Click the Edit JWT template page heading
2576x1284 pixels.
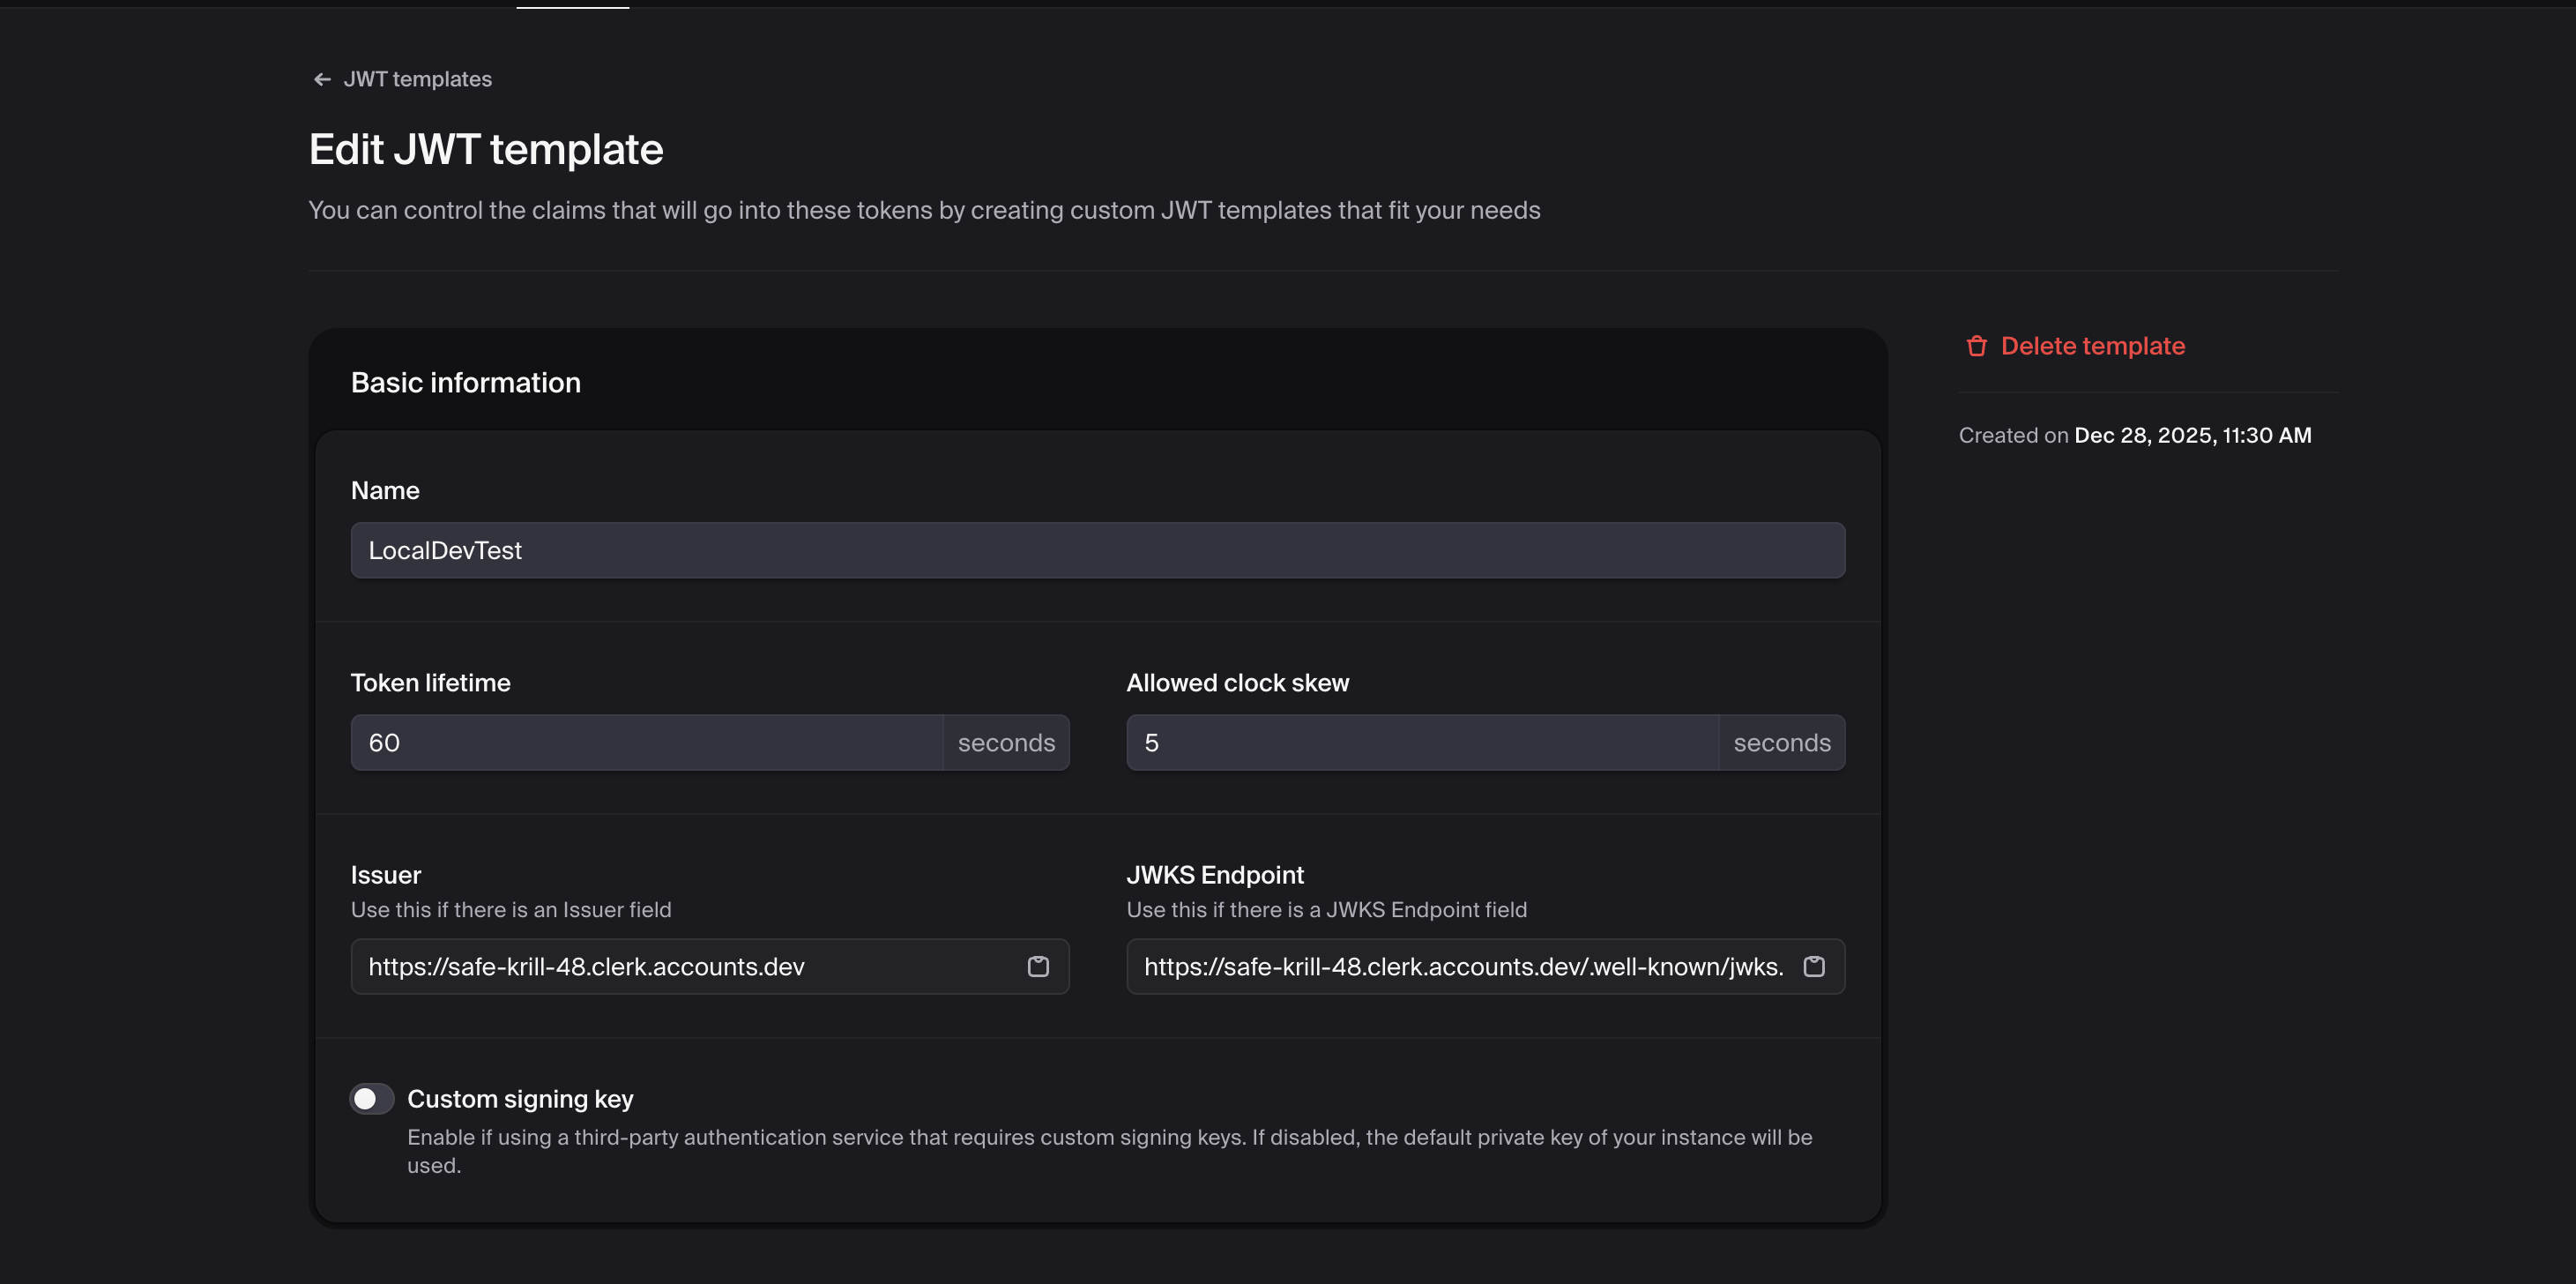pyautogui.click(x=486, y=150)
